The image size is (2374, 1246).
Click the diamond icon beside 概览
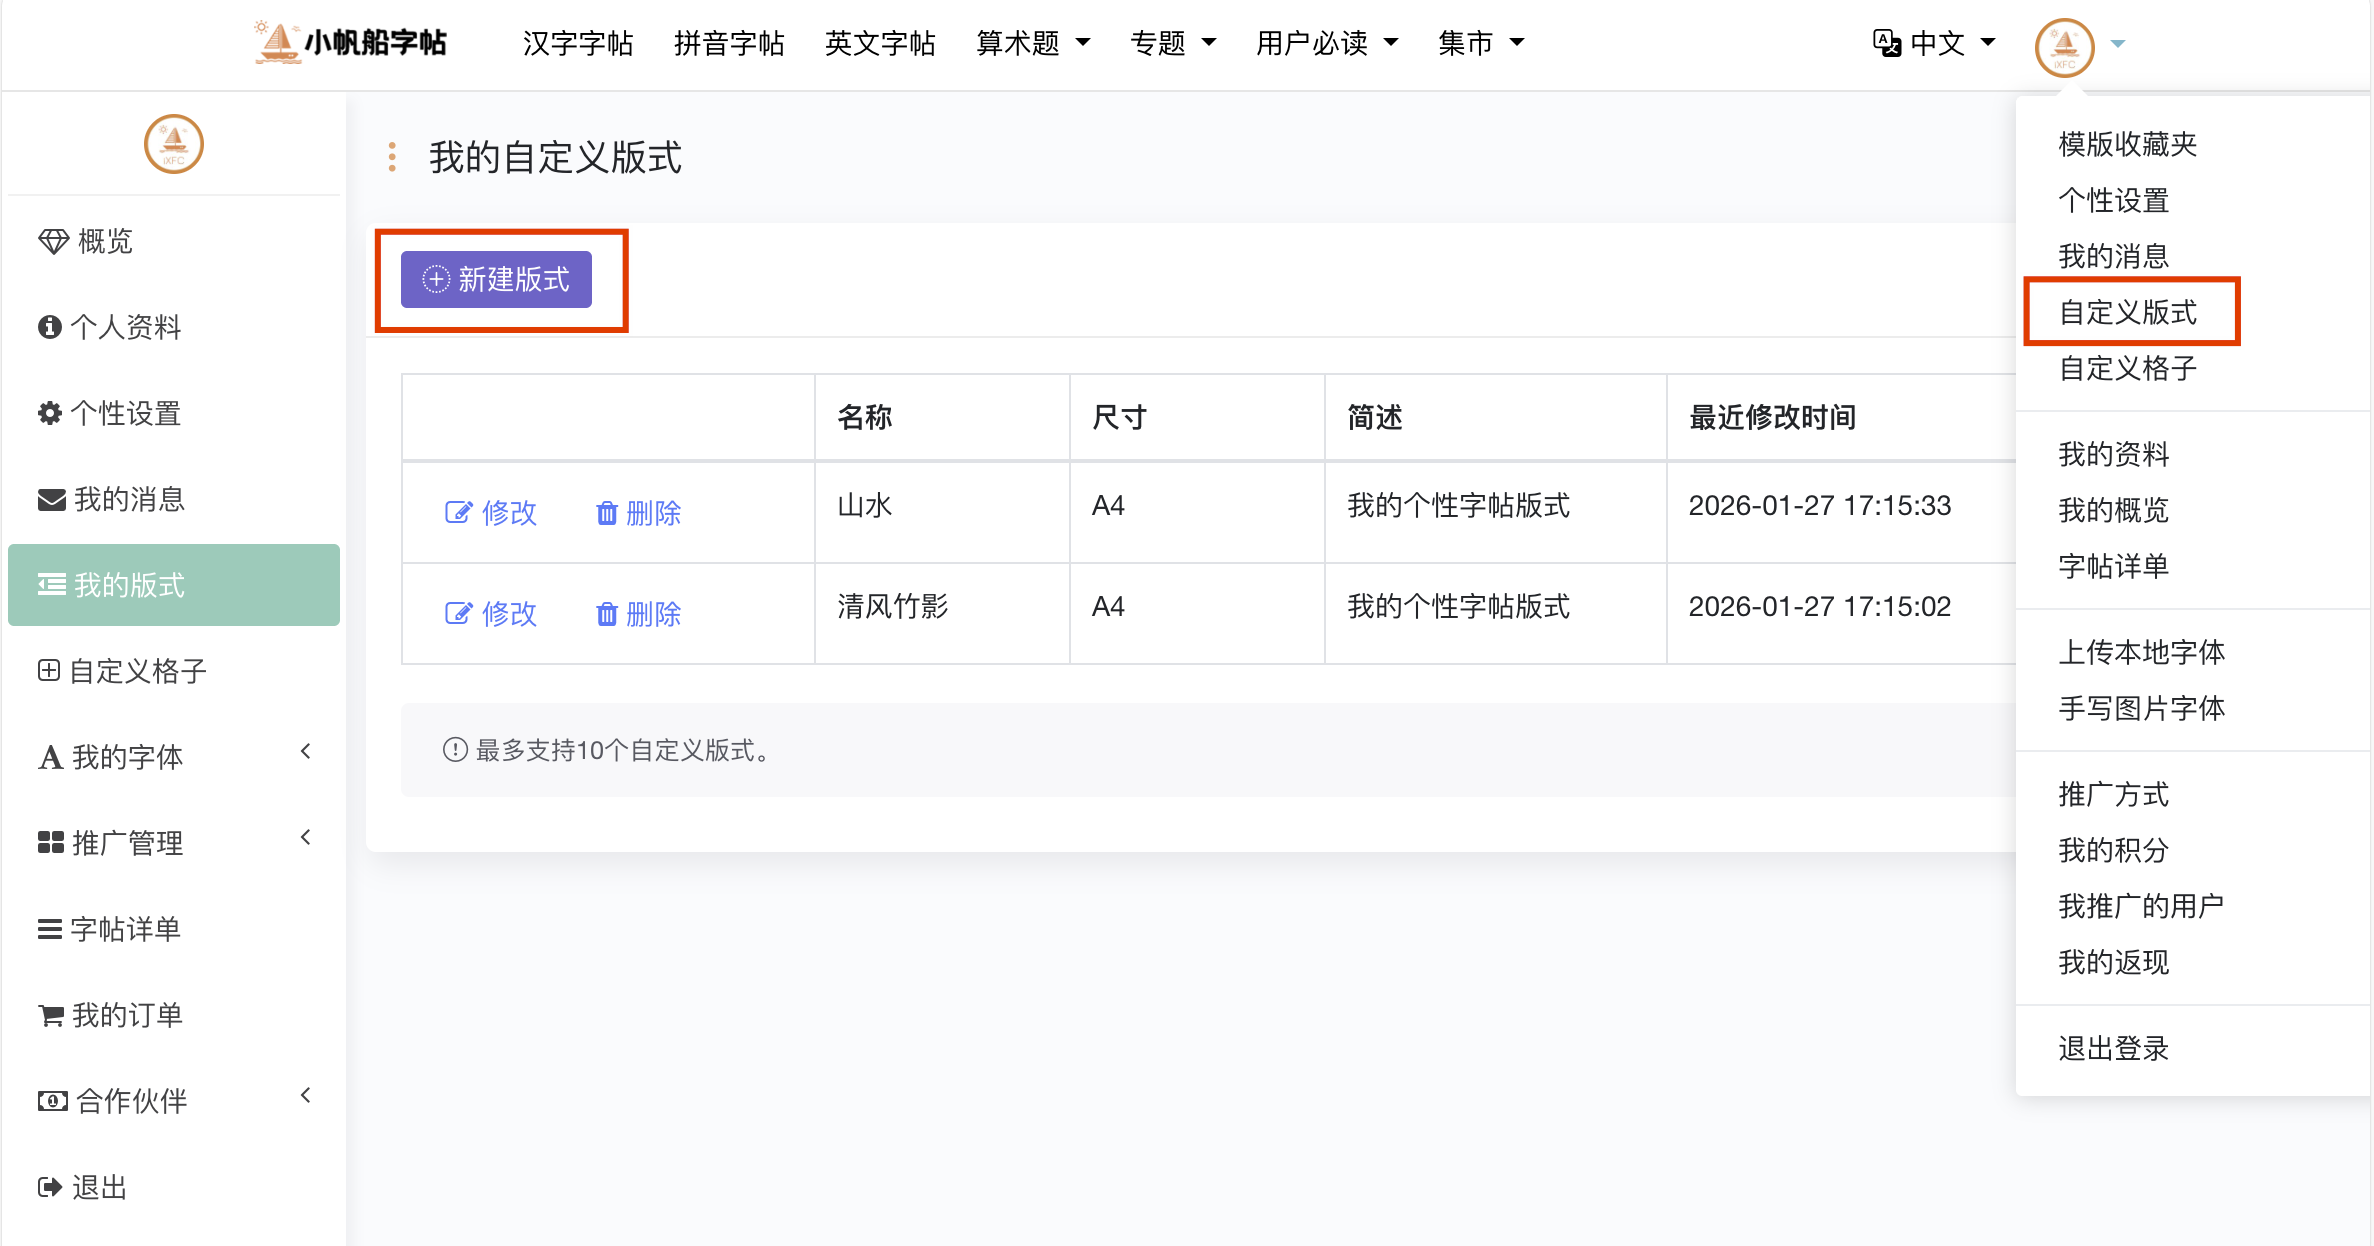tap(53, 241)
